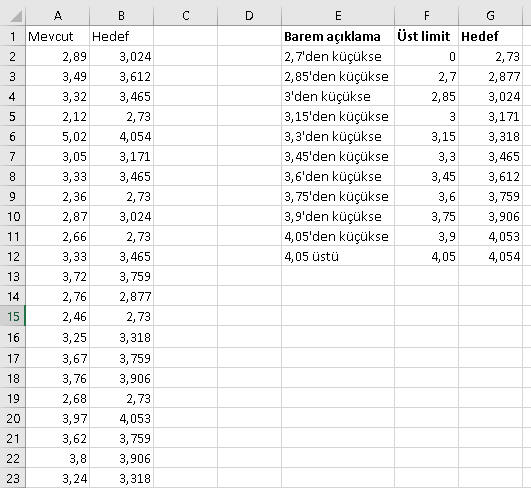
Task: Select row 1 header
Action: (x=13, y=36)
